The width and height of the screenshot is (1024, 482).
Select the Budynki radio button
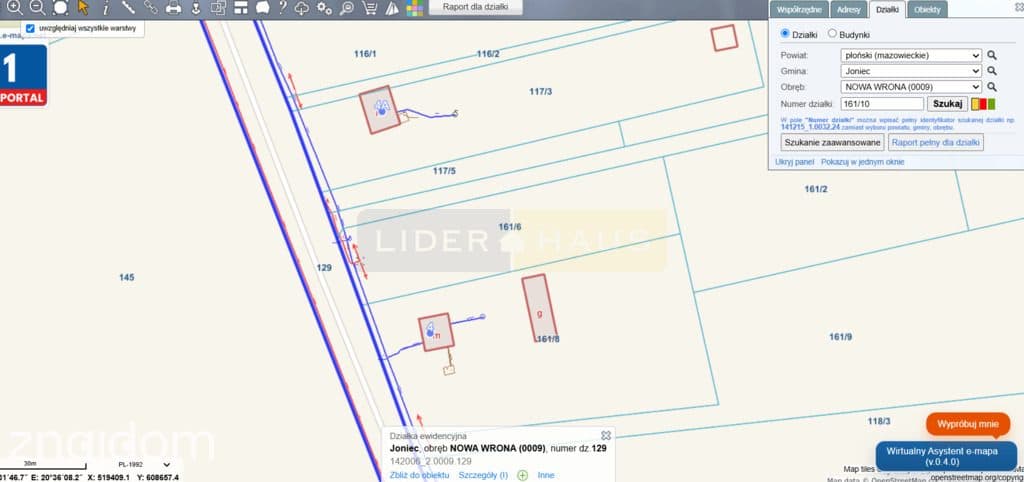[x=832, y=33]
